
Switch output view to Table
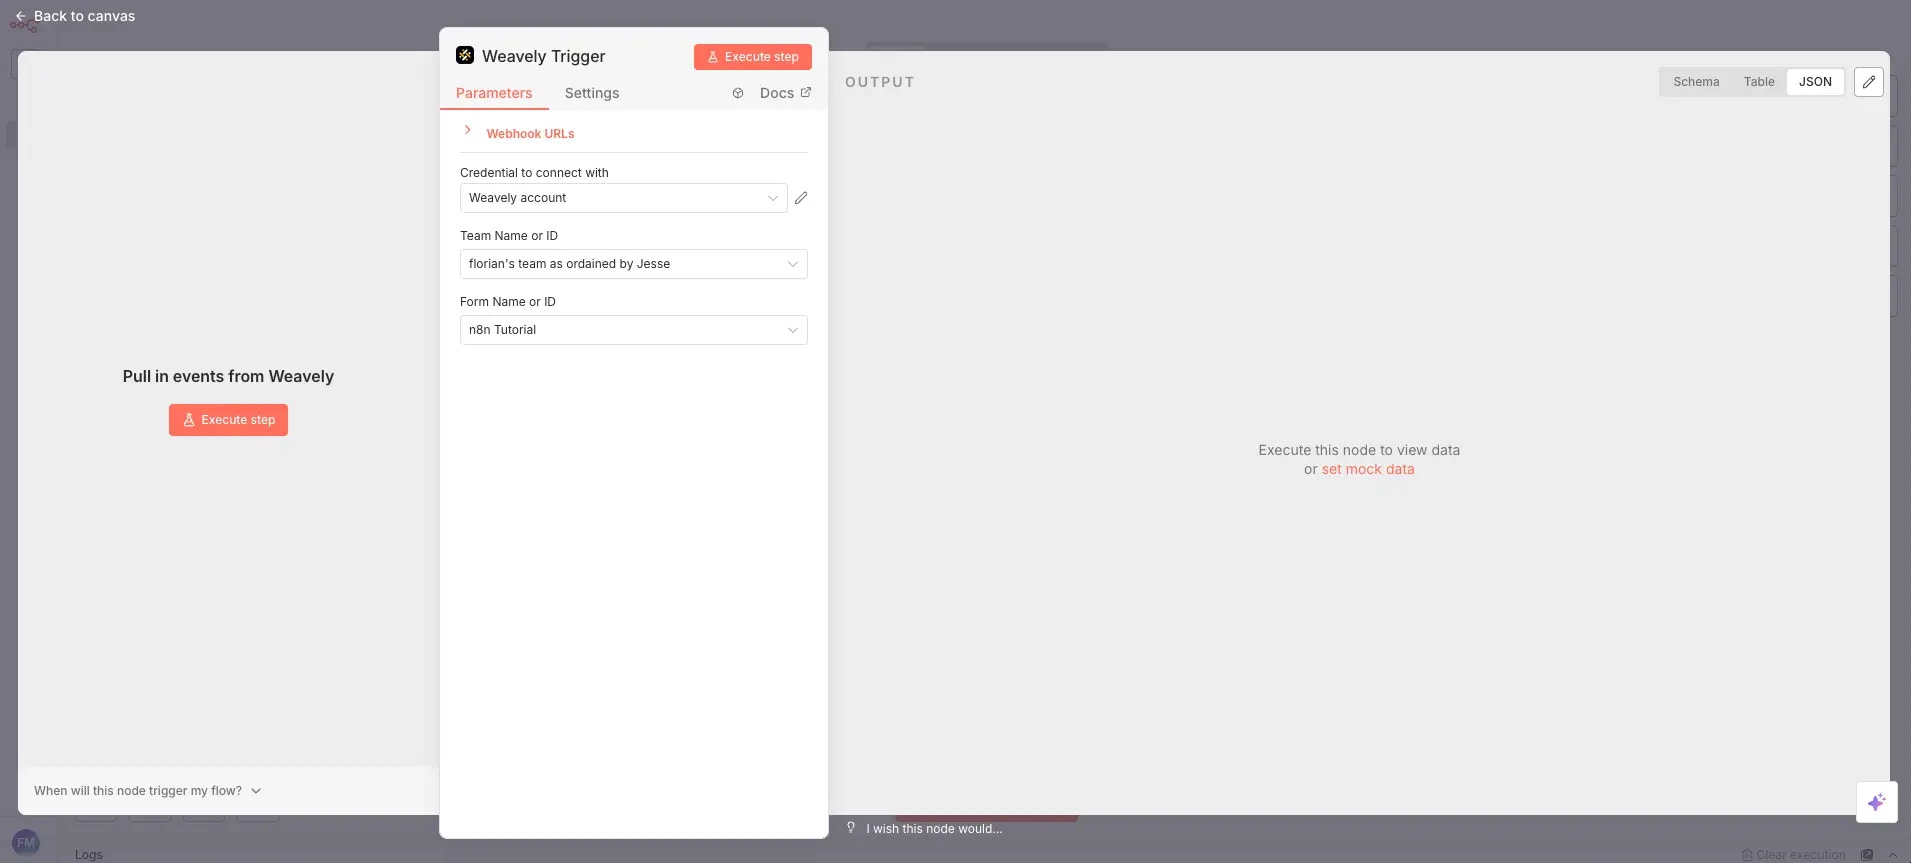pyautogui.click(x=1759, y=82)
